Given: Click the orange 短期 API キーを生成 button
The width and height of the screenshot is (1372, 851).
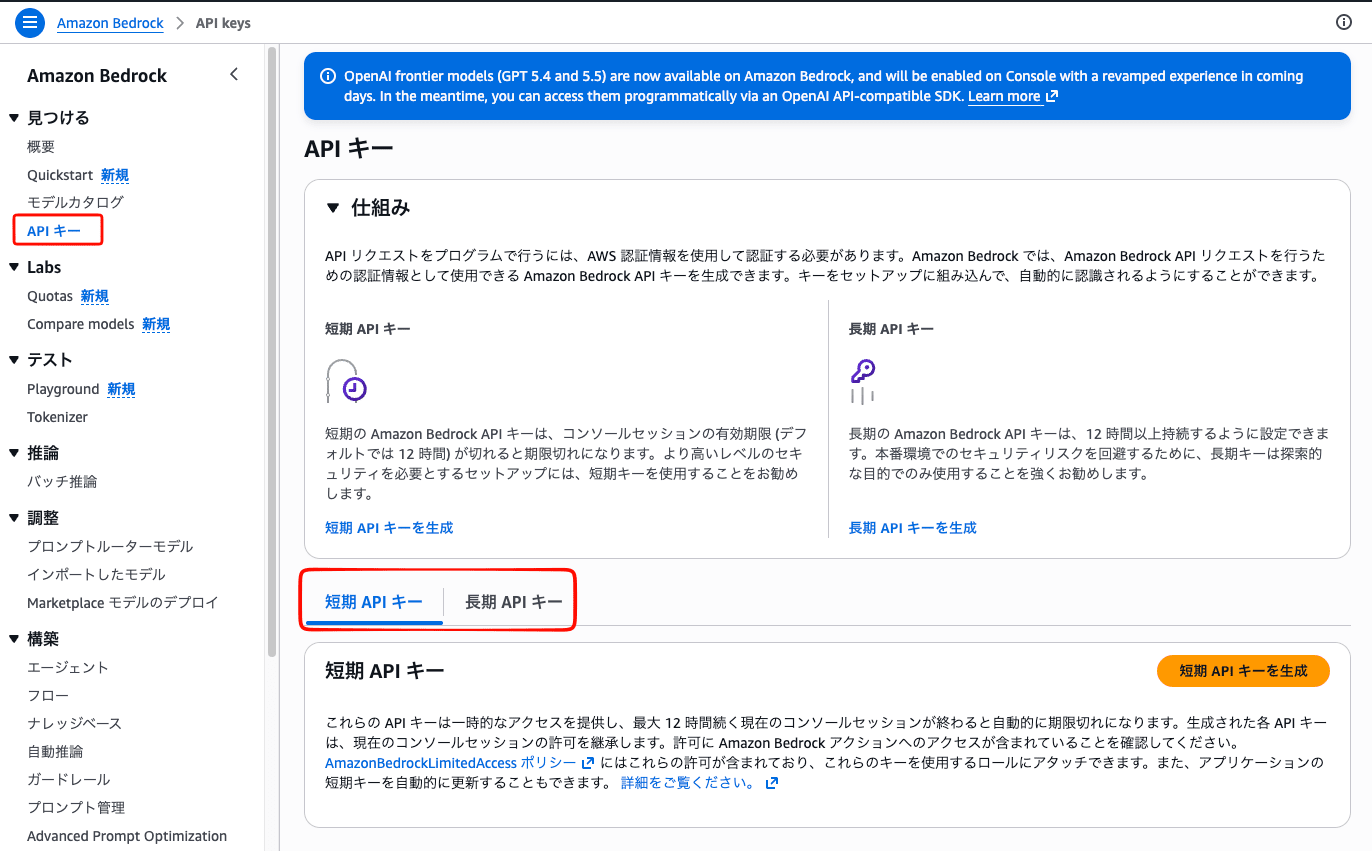Looking at the screenshot, I should pos(1243,671).
